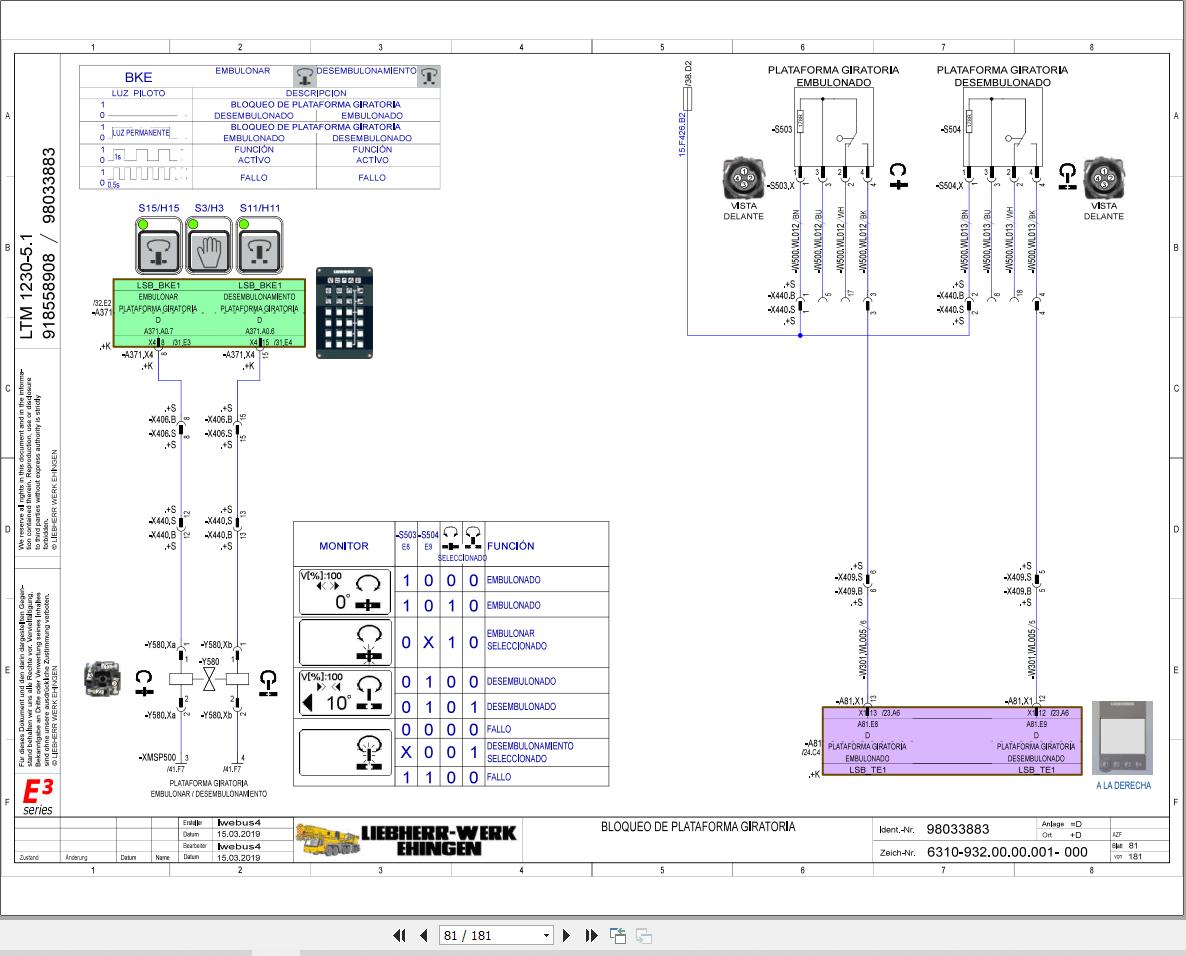This screenshot has height=956, width=1186.
Task: Click the monitor thumbnail above A LA DERECHA
Action: click(1122, 738)
